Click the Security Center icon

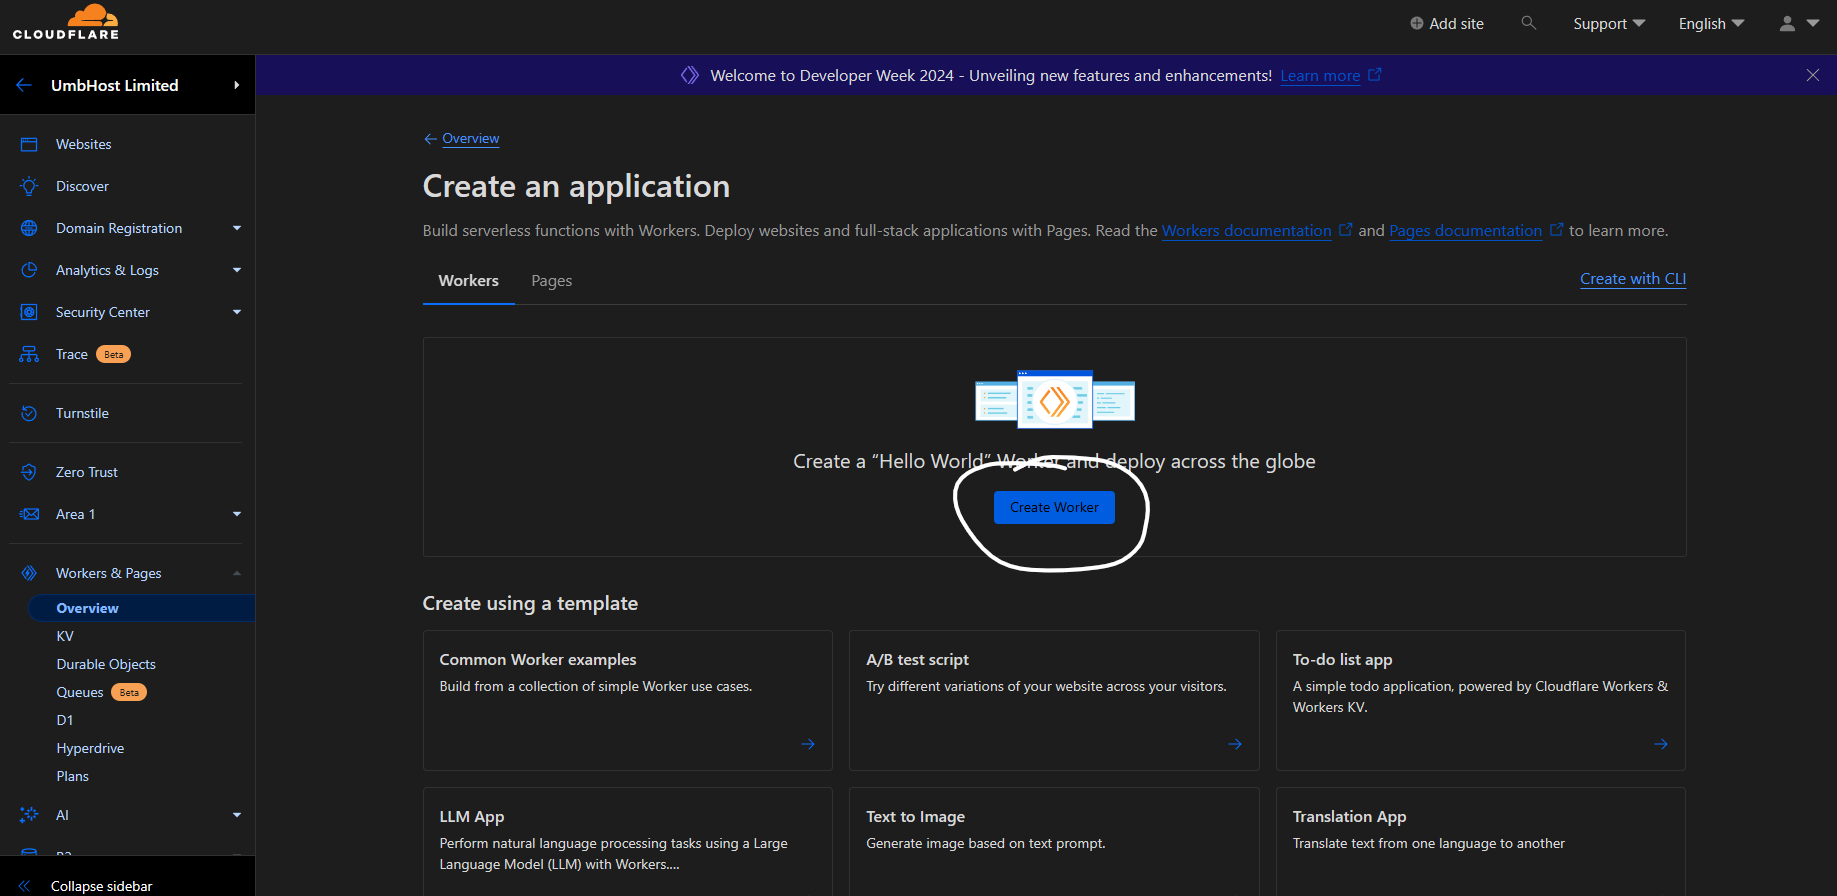coord(29,312)
